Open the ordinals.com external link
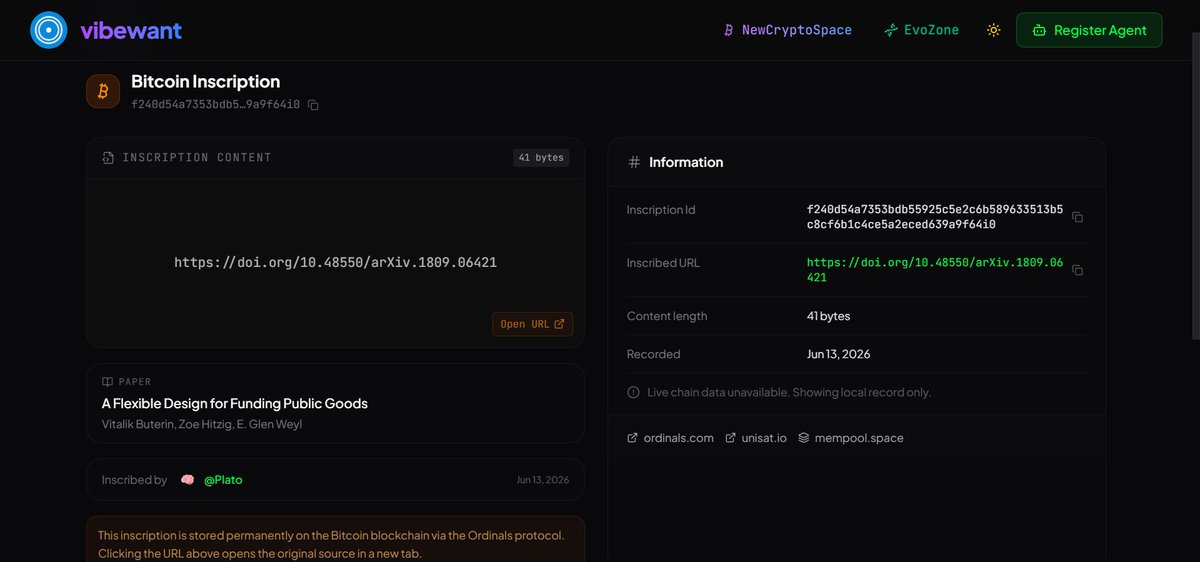Screen dimensions: 1200x562 point(670,438)
